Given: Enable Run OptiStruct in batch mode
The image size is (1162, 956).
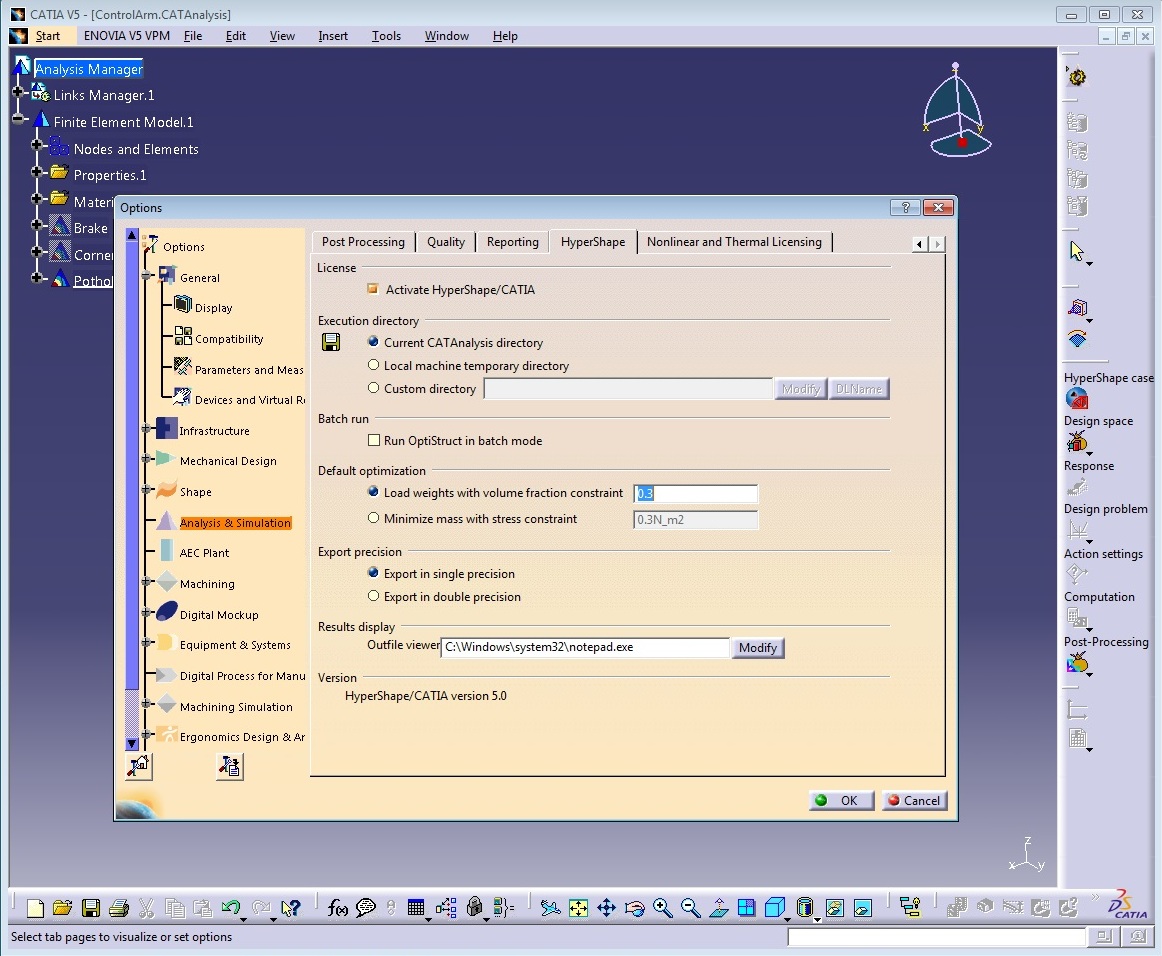Looking at the screenshot, I should click(374, 440).
